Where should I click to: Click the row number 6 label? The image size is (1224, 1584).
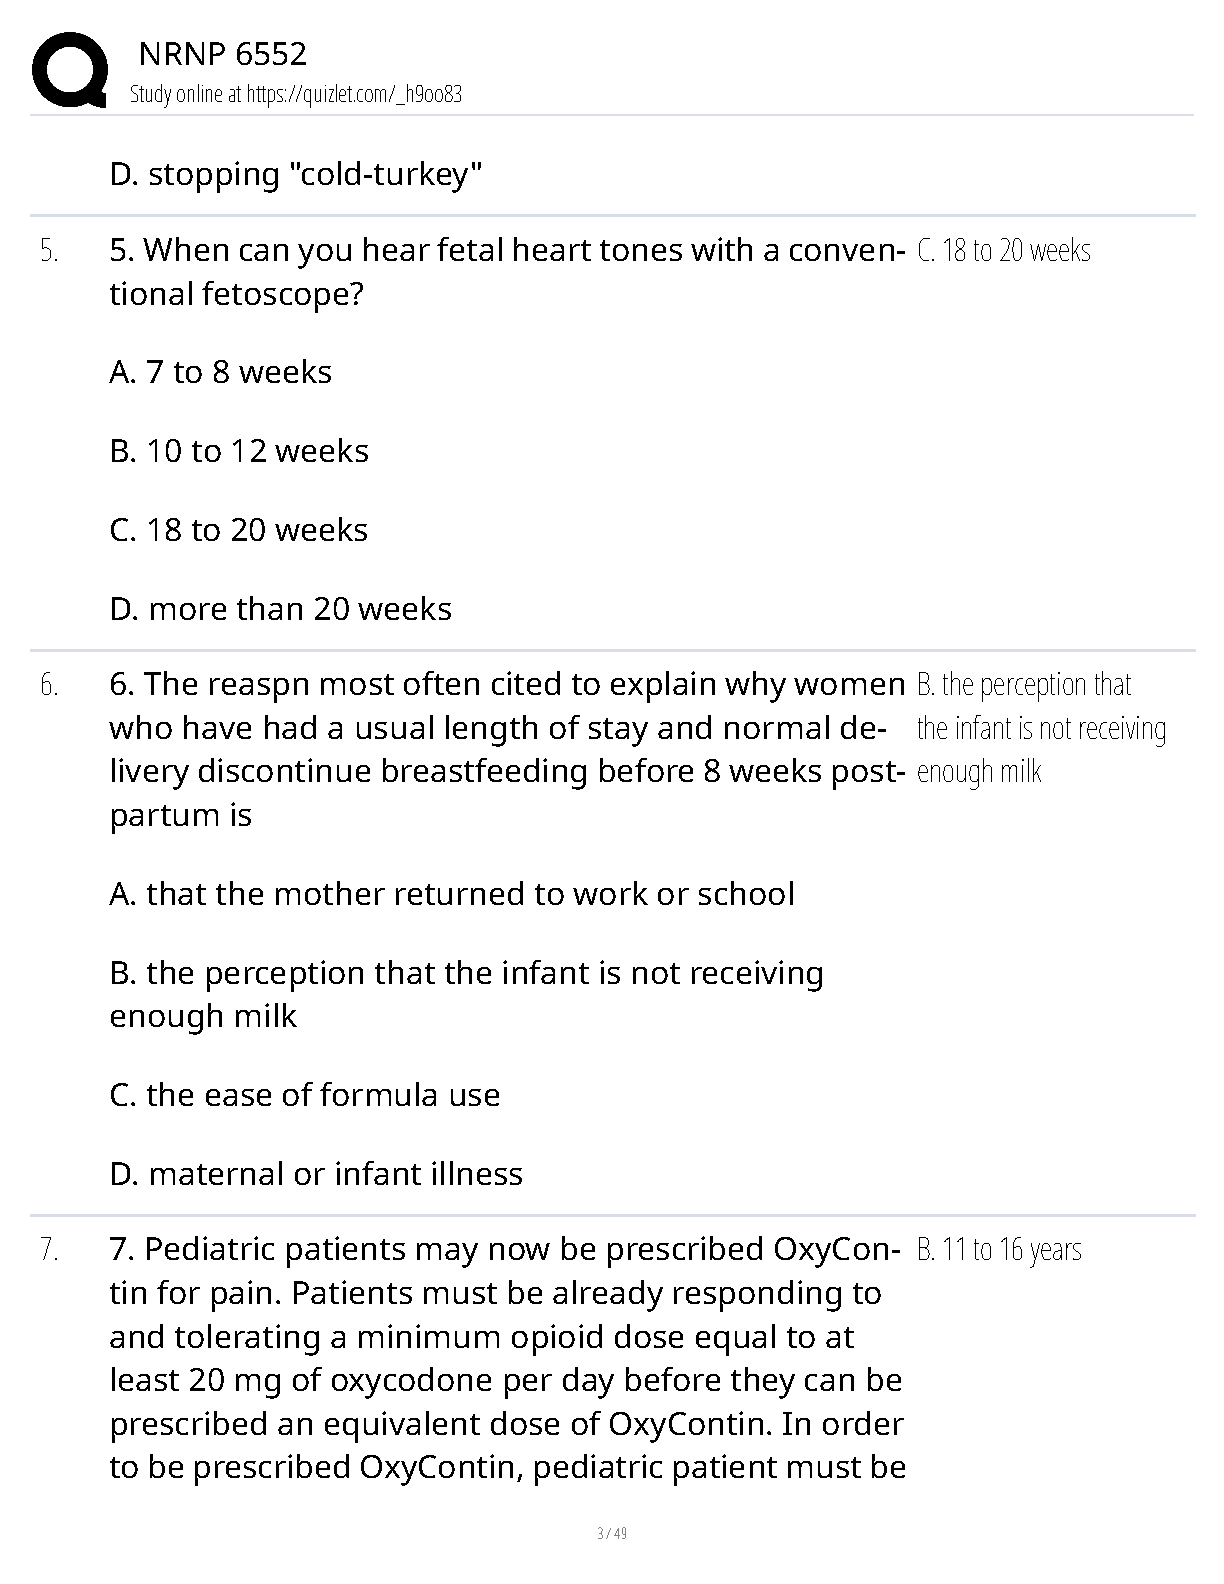tap(49, 685)
